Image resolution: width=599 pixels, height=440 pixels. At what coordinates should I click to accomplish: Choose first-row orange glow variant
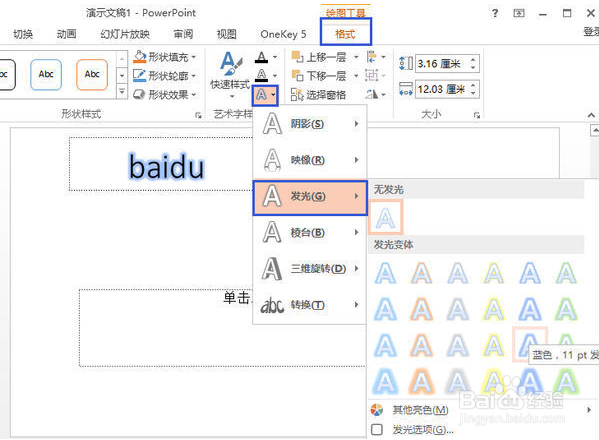pyautogui.click(x=421, y=273)
